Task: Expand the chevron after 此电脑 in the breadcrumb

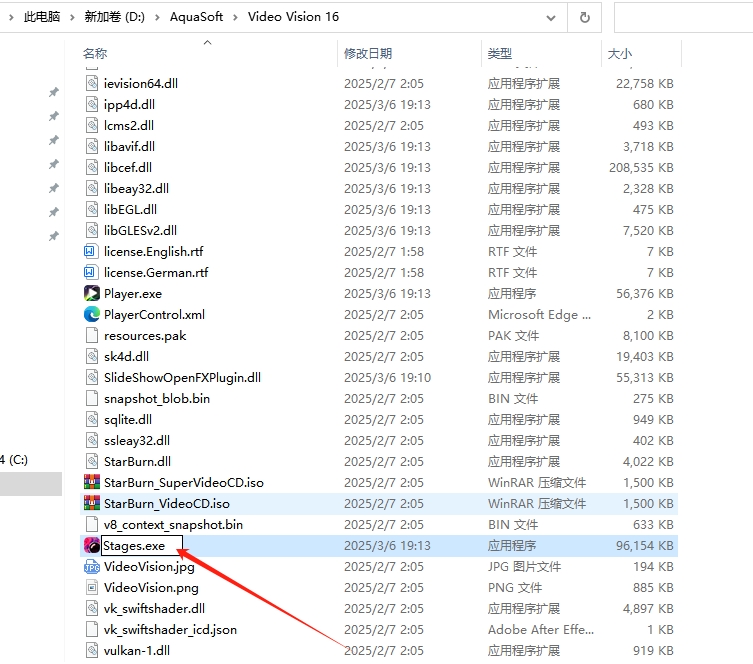Action: pyautogui.click(x=72, y=17)
